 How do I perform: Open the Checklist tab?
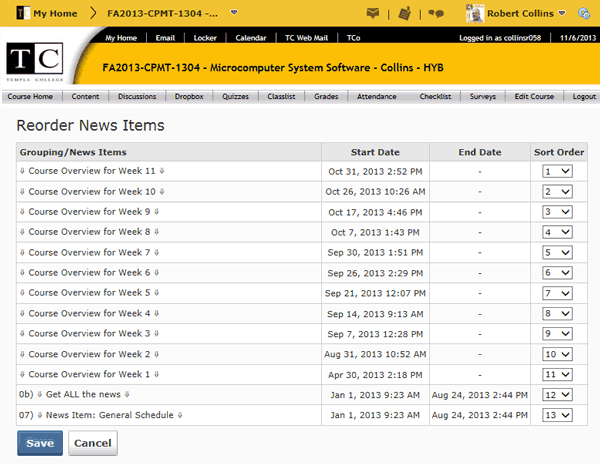(x=435, y=96)
